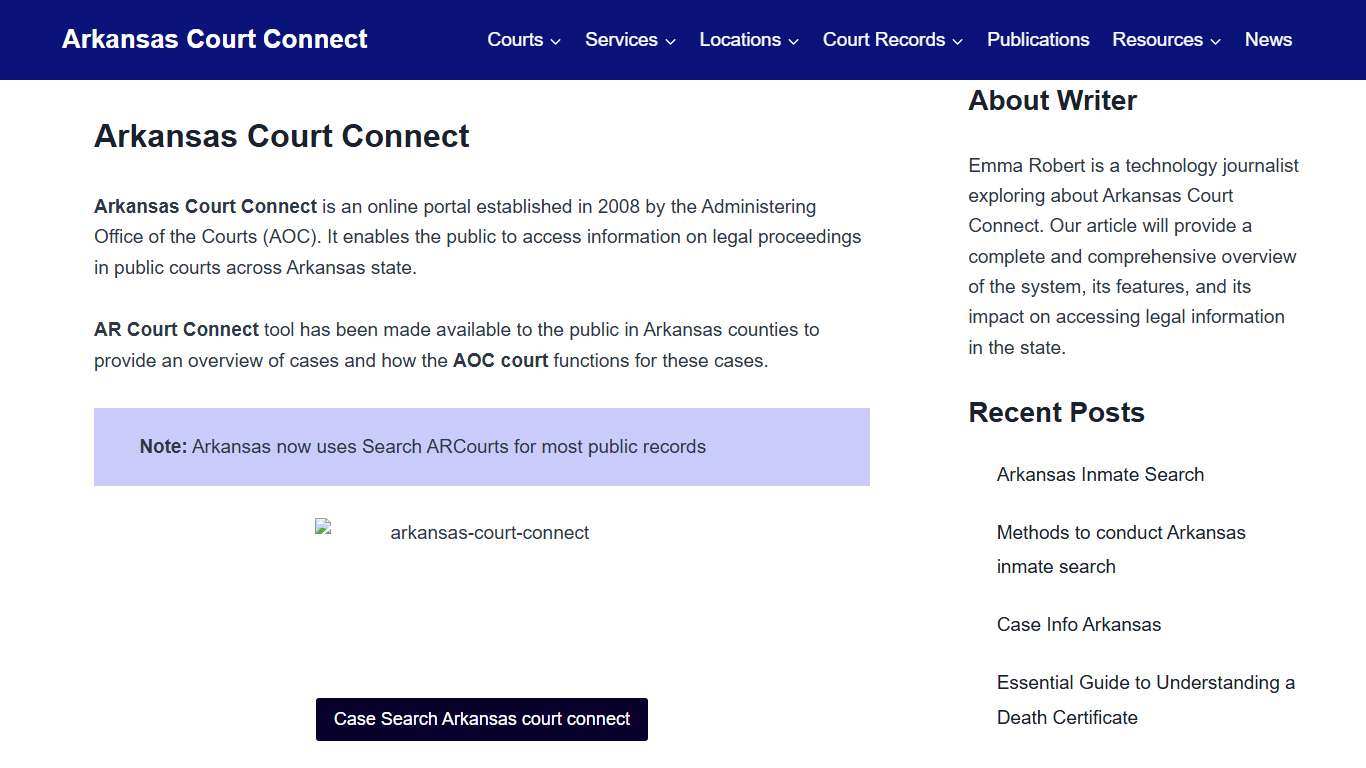Open the News menu item
Image resolution: width=1366 pixels, height=768 pixels.
(x=1268, y=40)
